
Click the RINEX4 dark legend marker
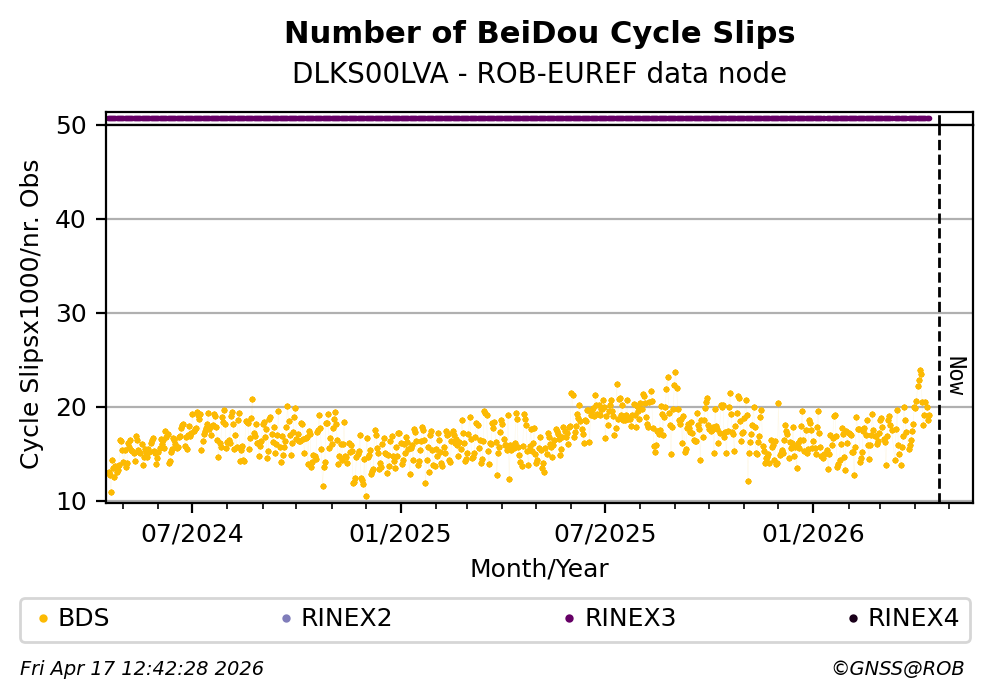click(x=853, y=619)
